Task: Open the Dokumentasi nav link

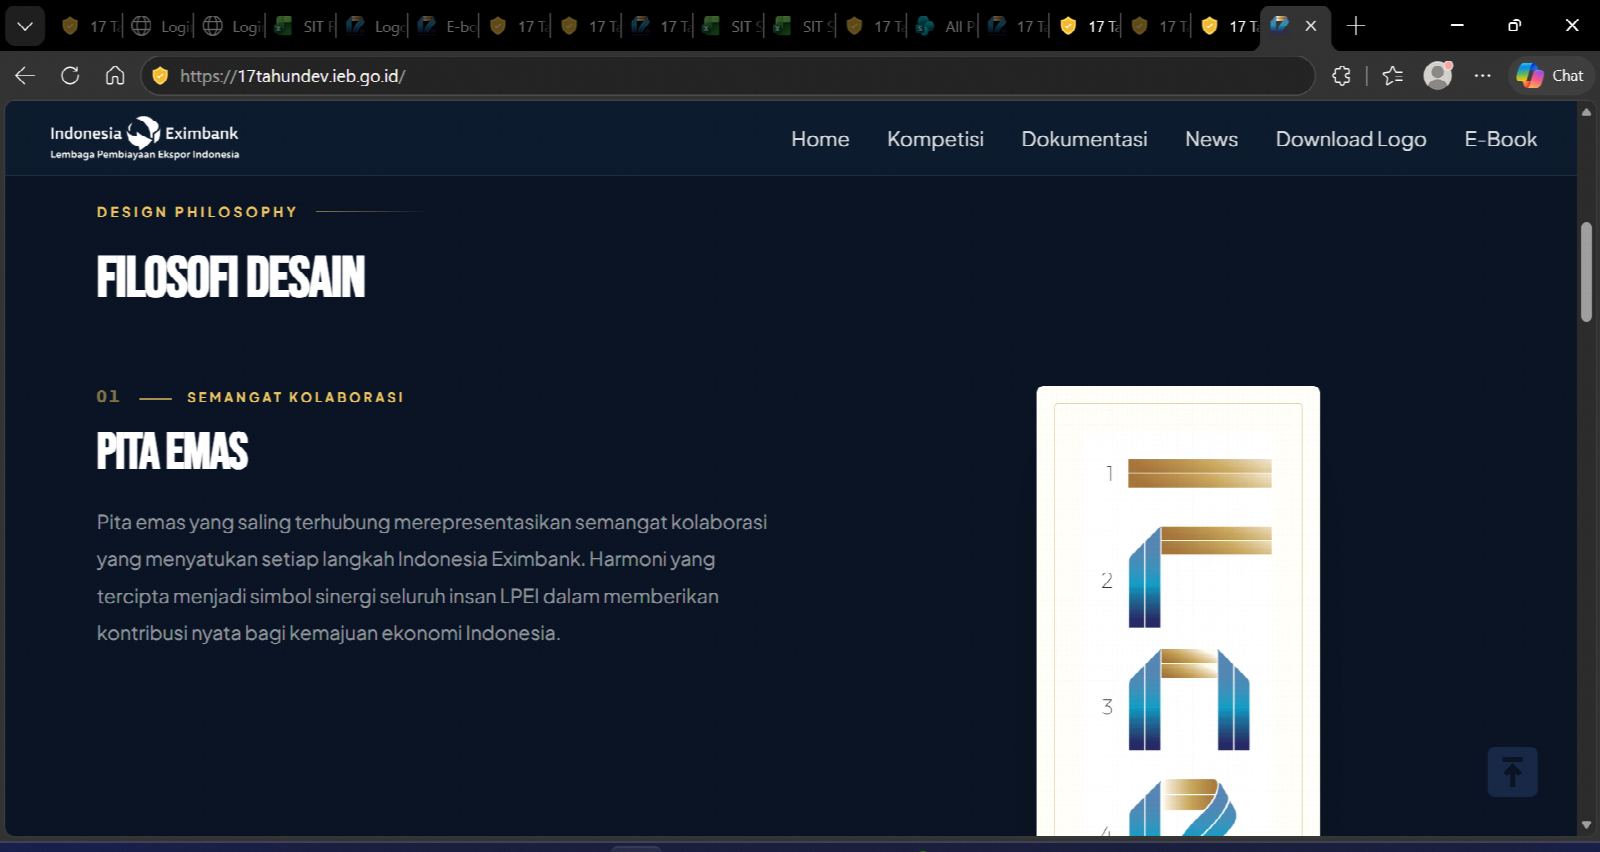Action: [1084, 139]
